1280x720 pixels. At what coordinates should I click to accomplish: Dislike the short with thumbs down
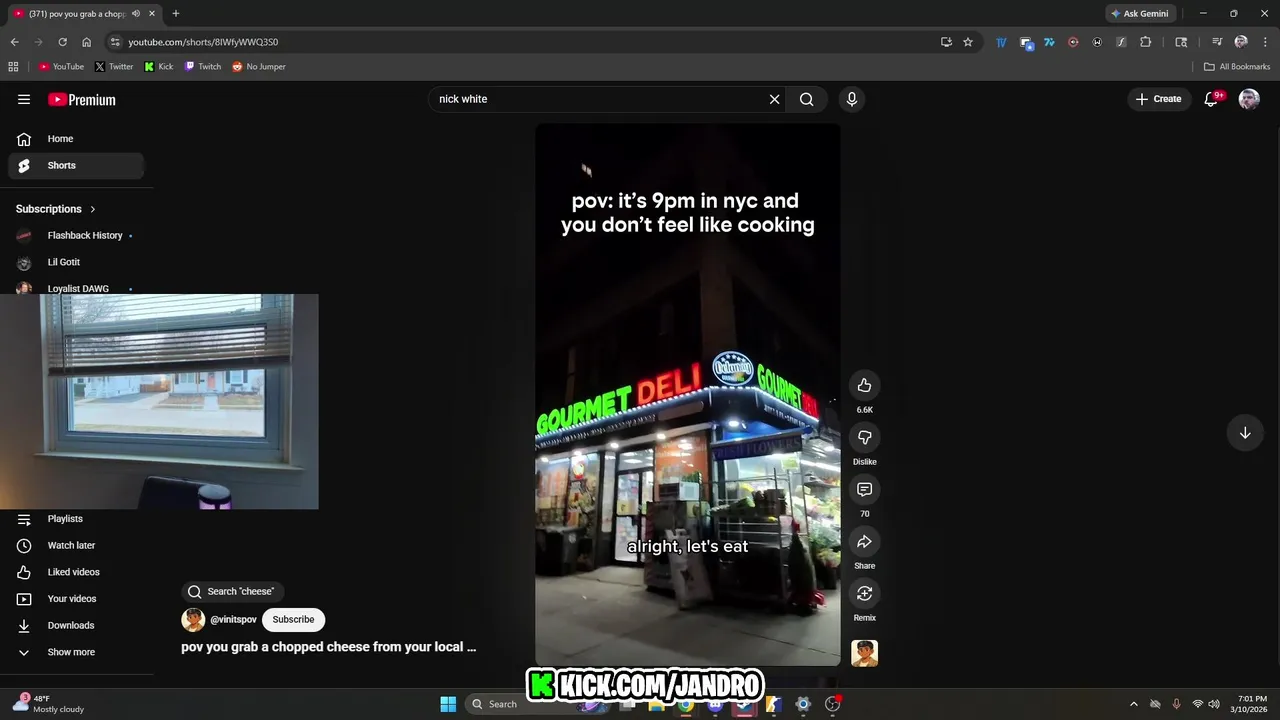point(865,438)
